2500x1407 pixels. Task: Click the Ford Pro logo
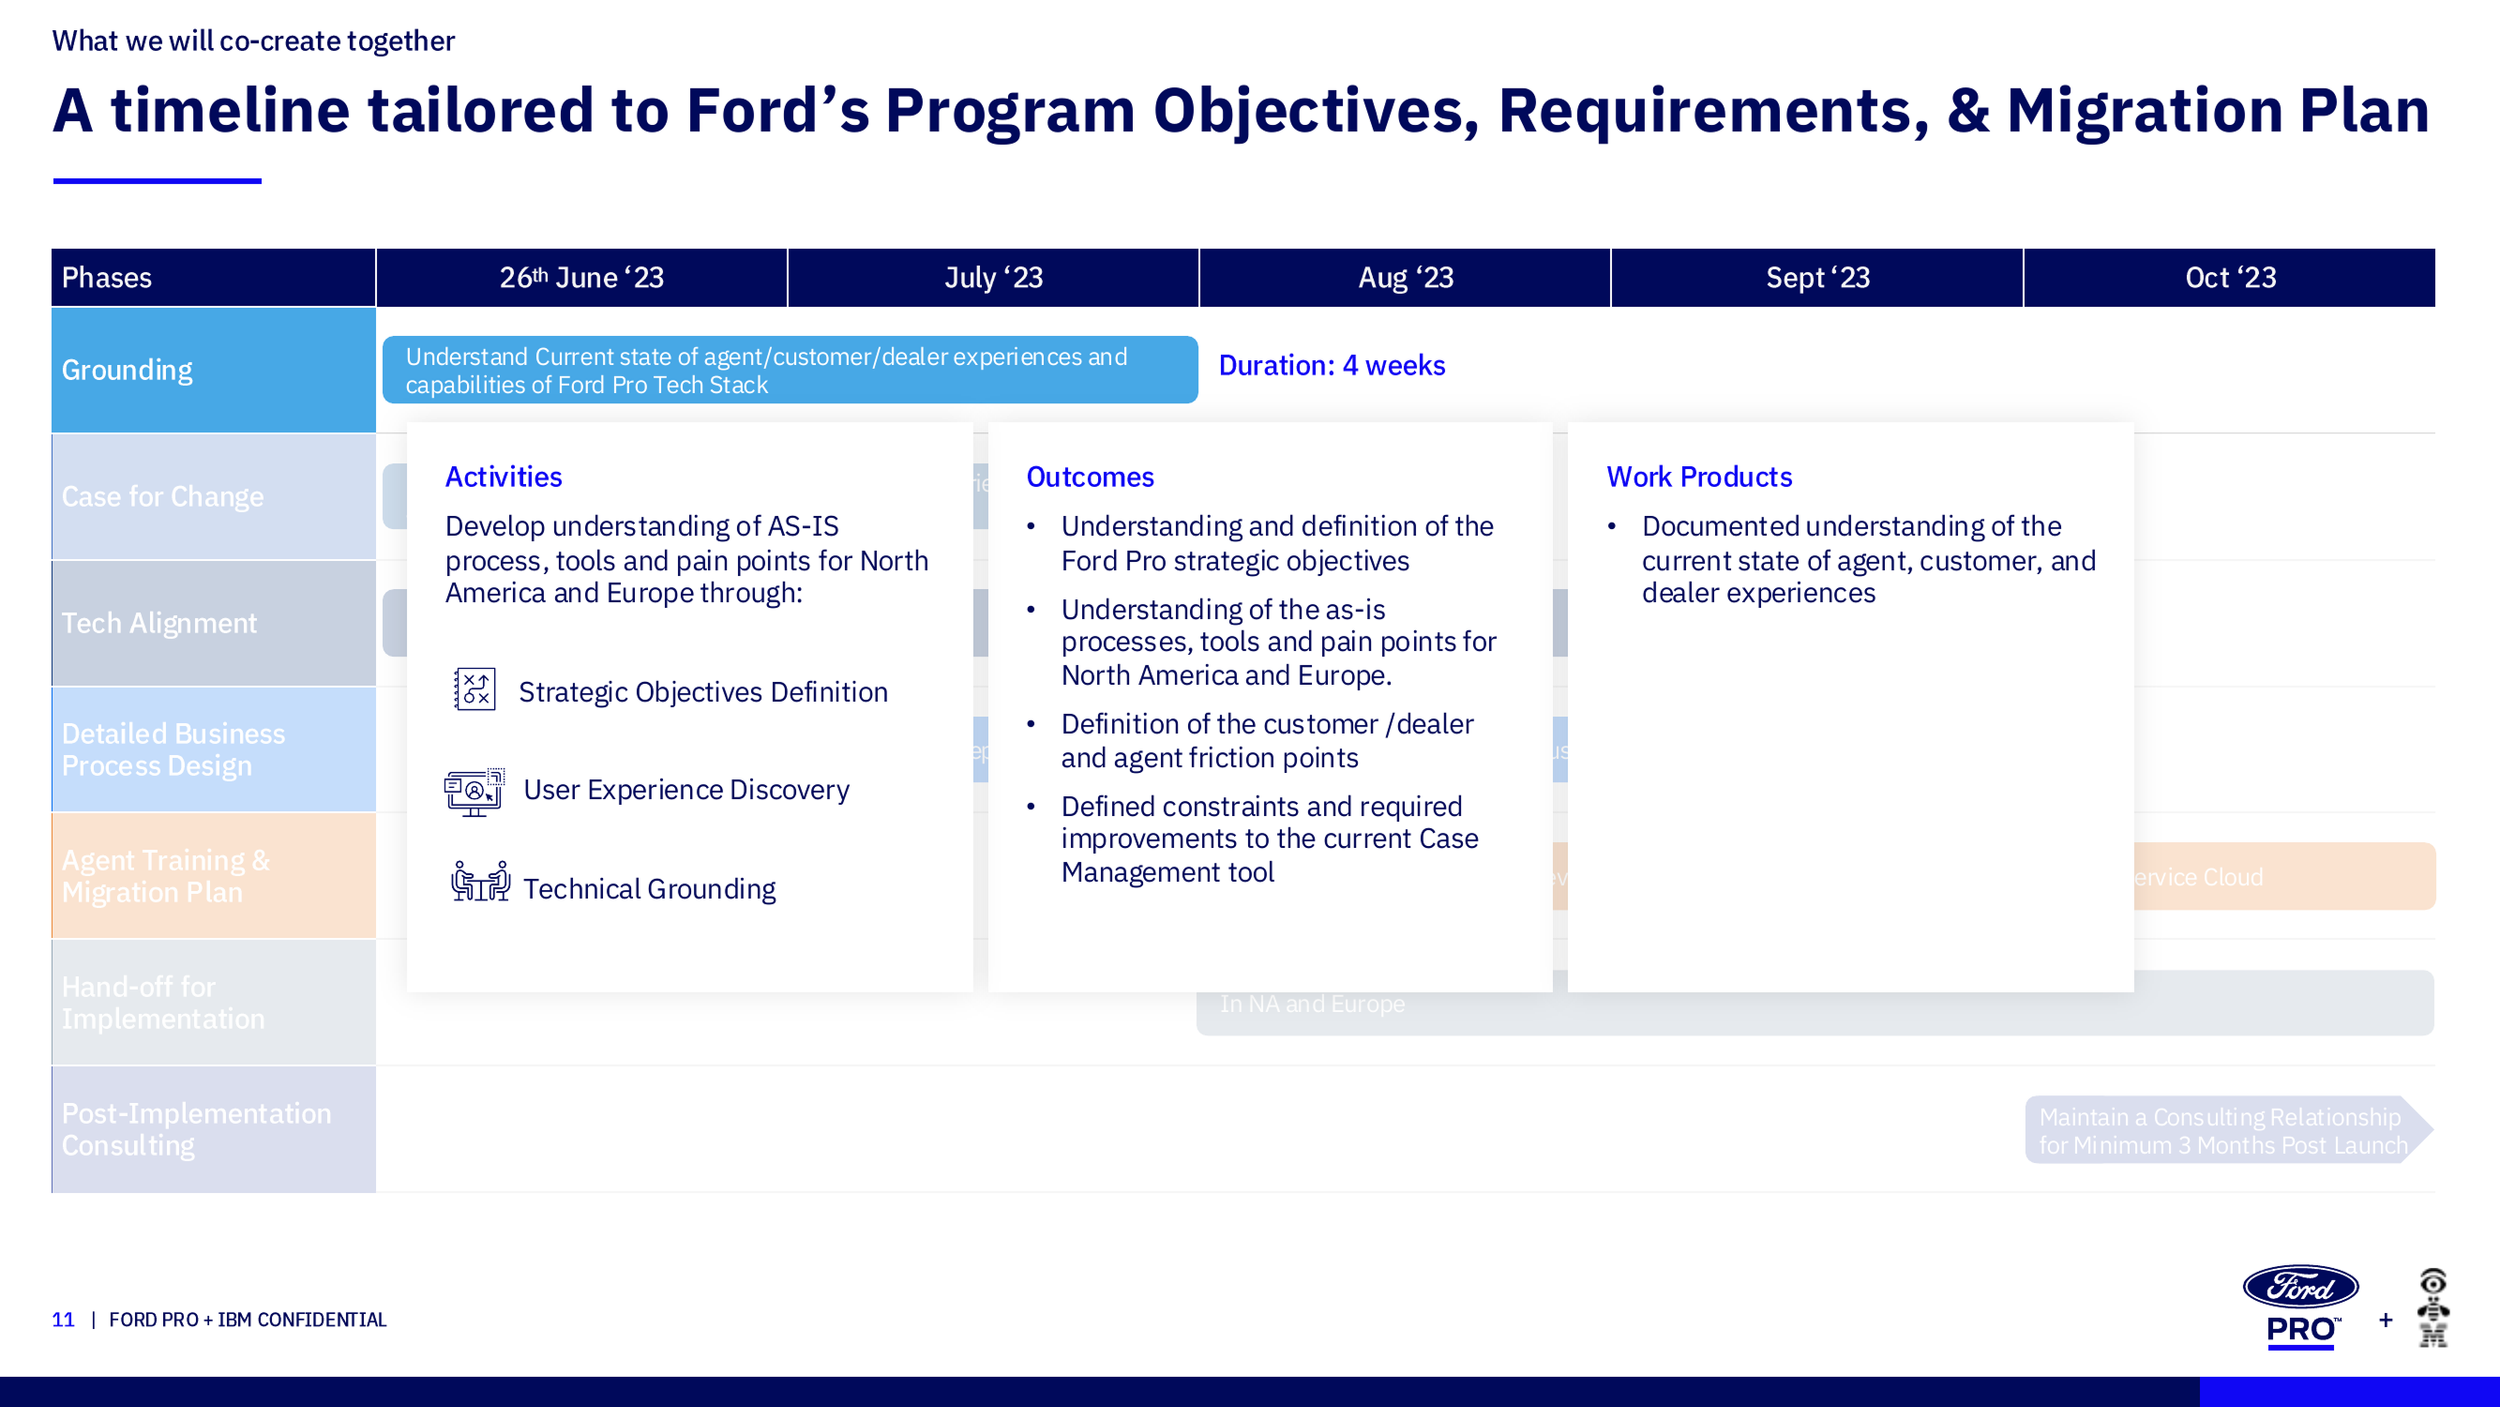pos(2301,1308)
